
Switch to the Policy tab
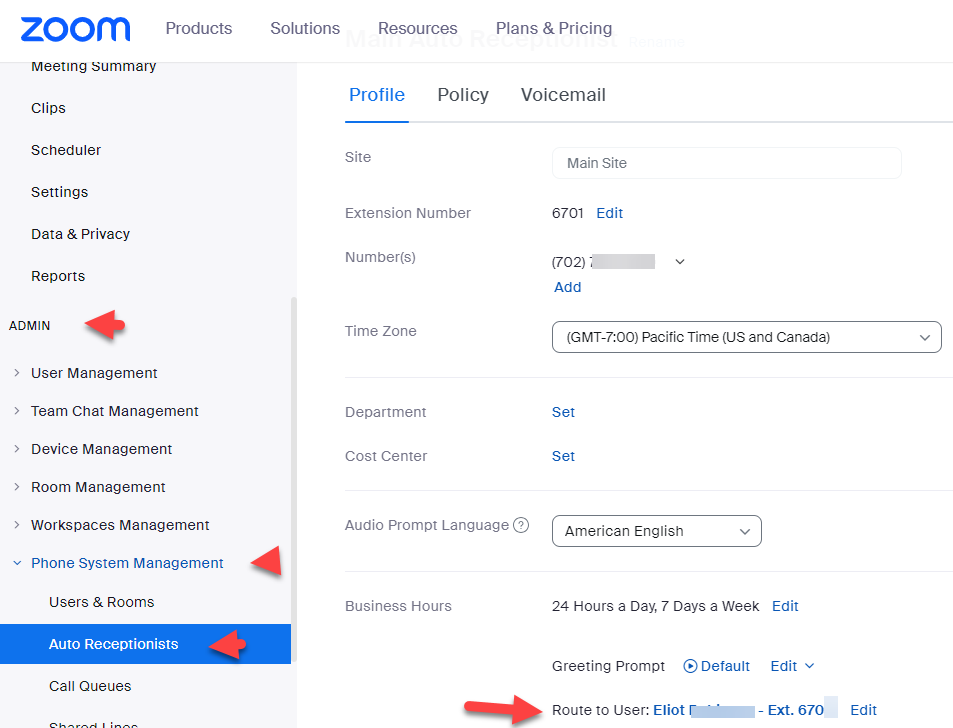pyautogui.click(x=462, y=95)
